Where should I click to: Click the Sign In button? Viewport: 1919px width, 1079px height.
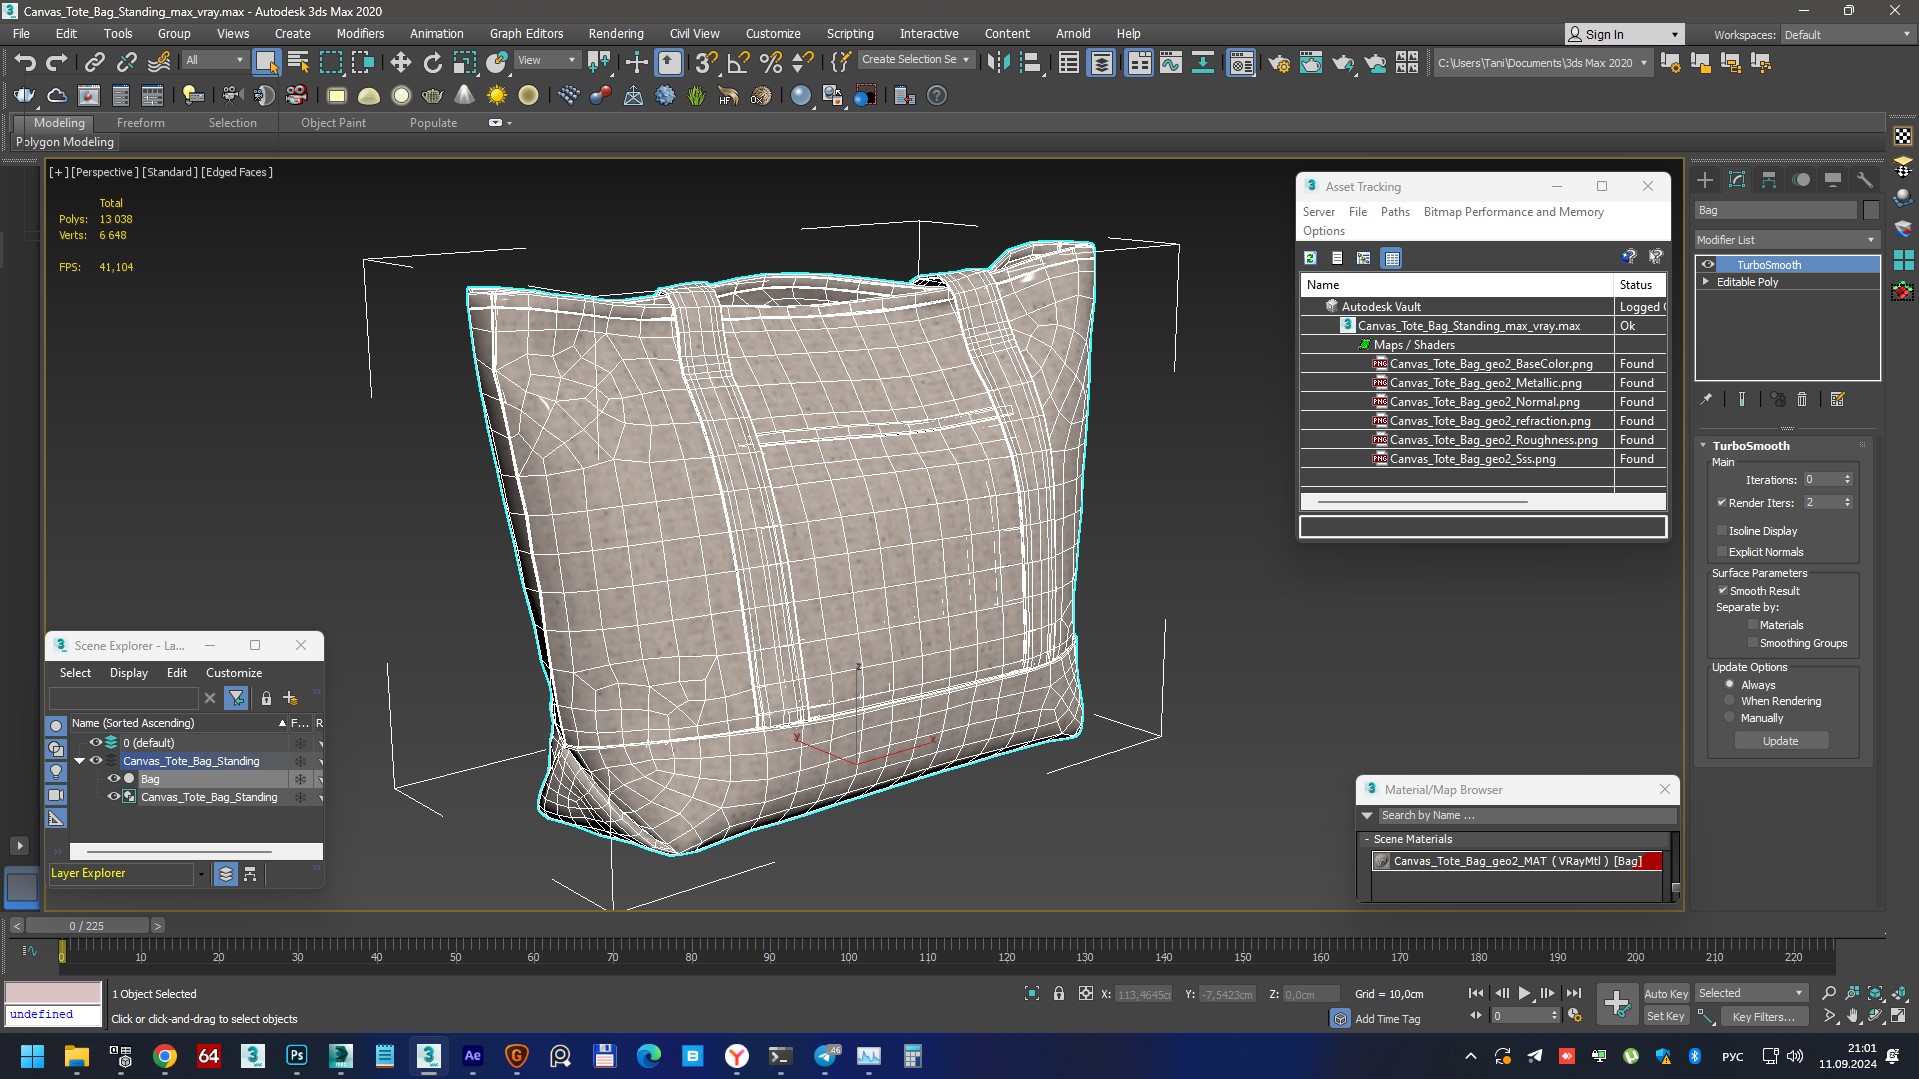pos(1624,34)
